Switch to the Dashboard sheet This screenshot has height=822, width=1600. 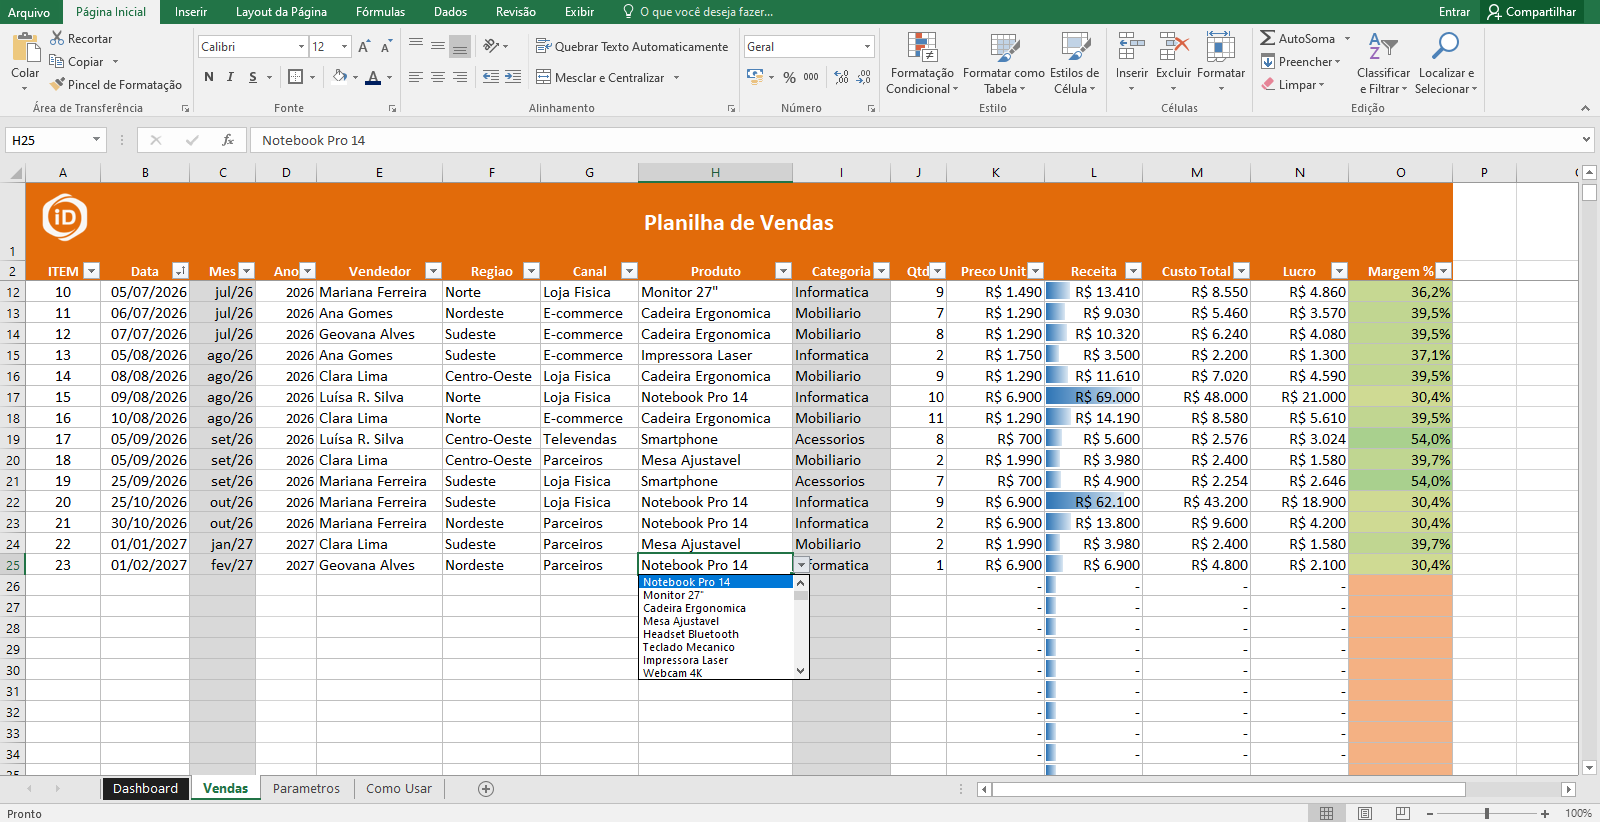point(145,789)
